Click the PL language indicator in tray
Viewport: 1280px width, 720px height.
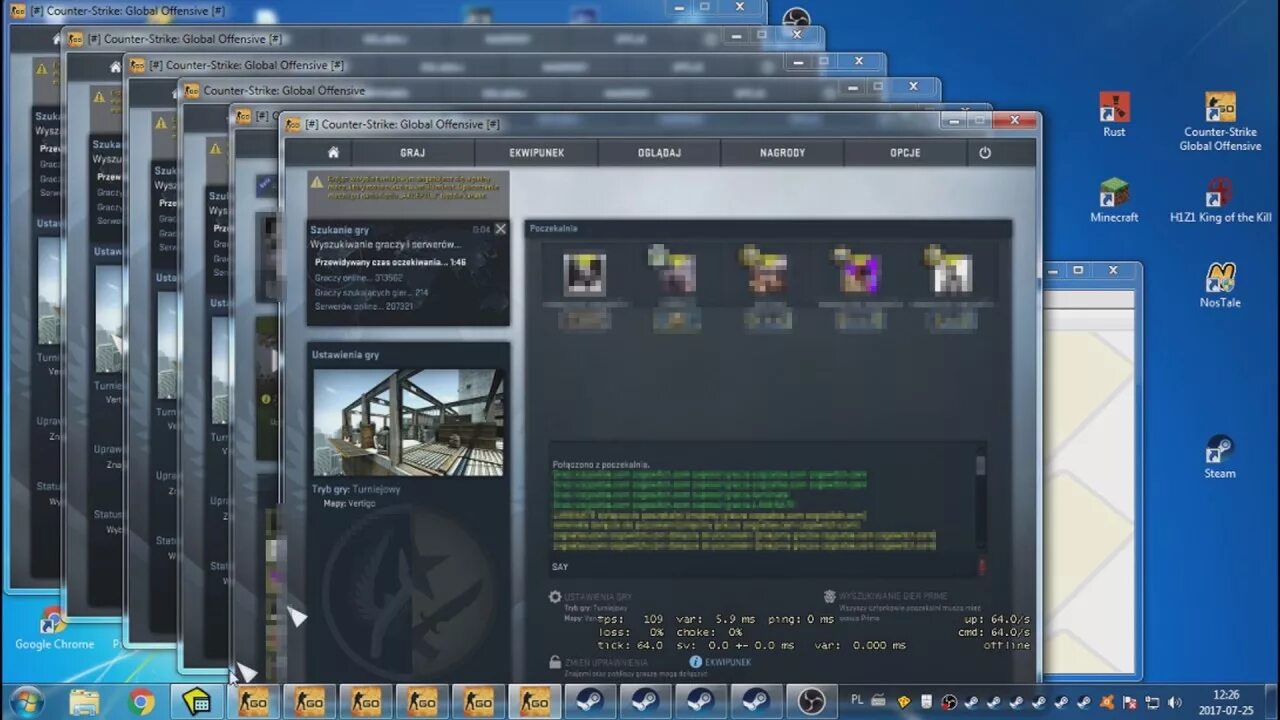[x=857, y=701]
